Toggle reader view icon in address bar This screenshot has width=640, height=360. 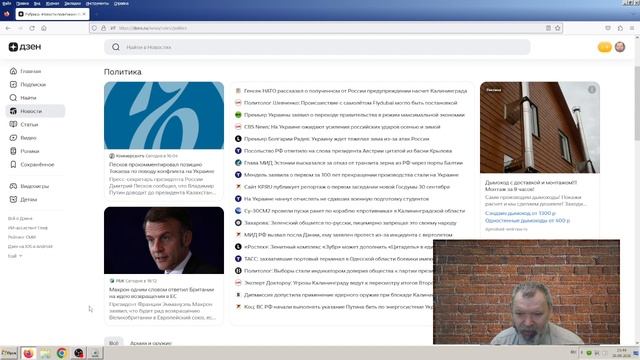(548, 28)
